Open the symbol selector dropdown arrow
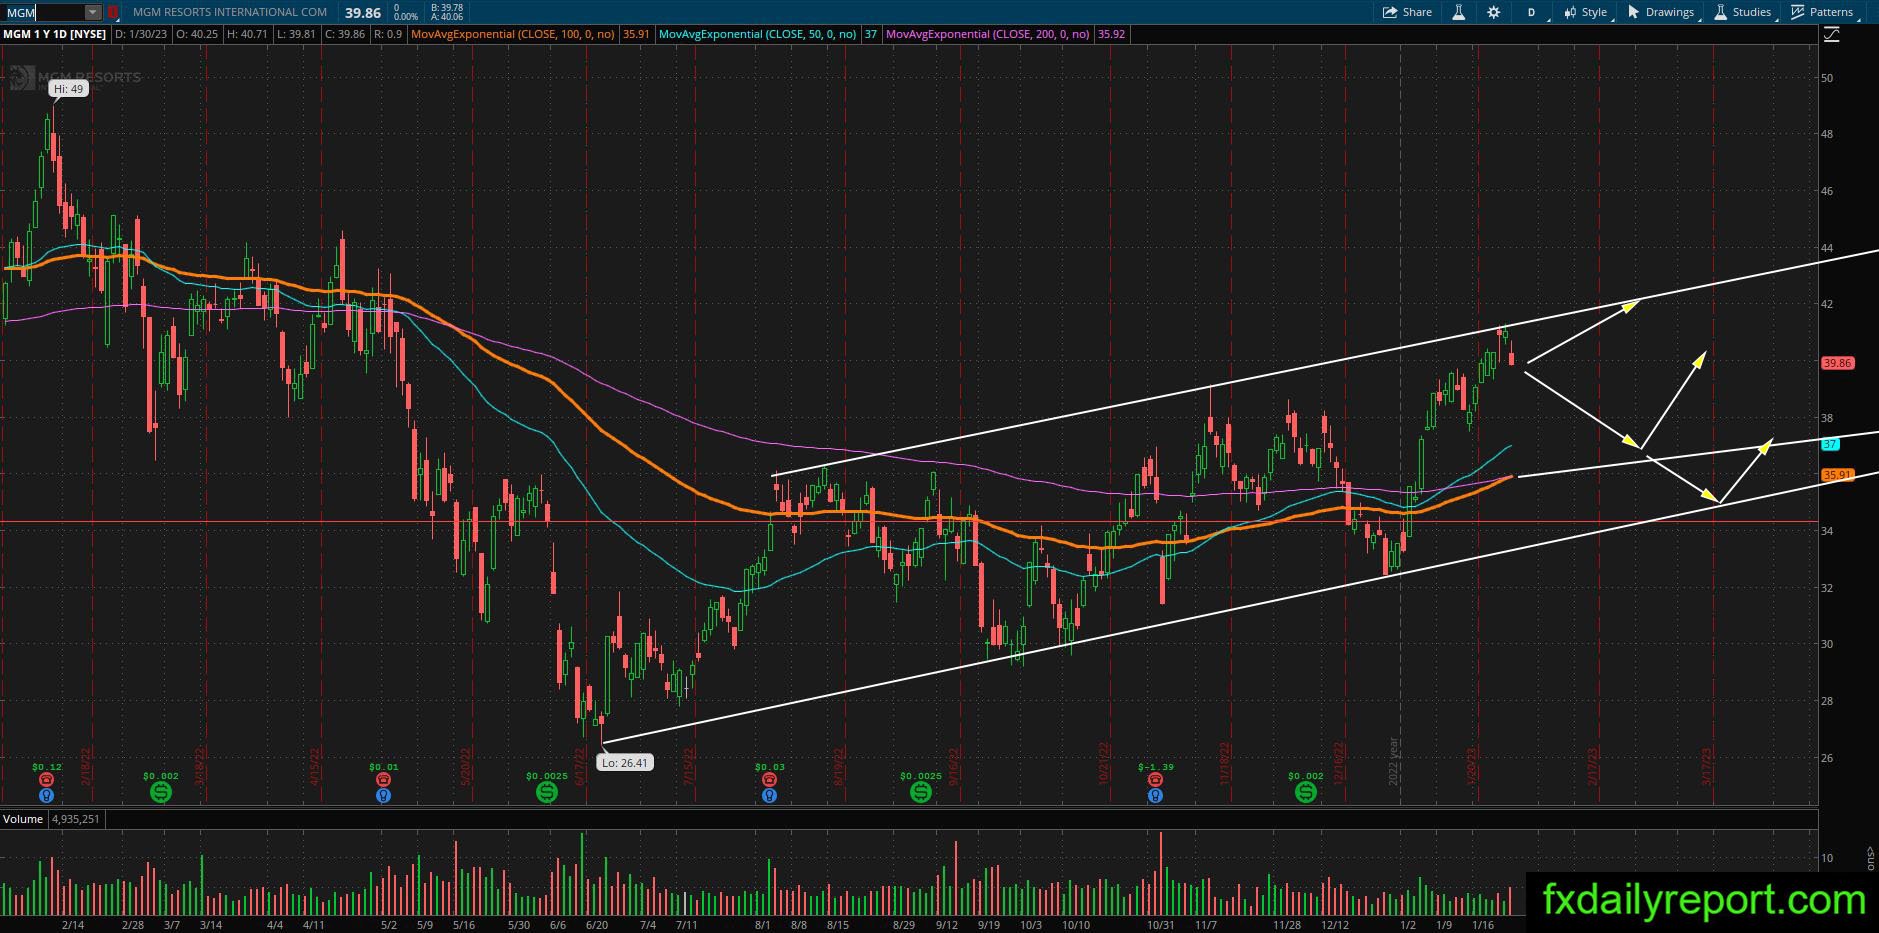Image resolution: width=1879 pixels, height=933 pixels. click(93, 13)
